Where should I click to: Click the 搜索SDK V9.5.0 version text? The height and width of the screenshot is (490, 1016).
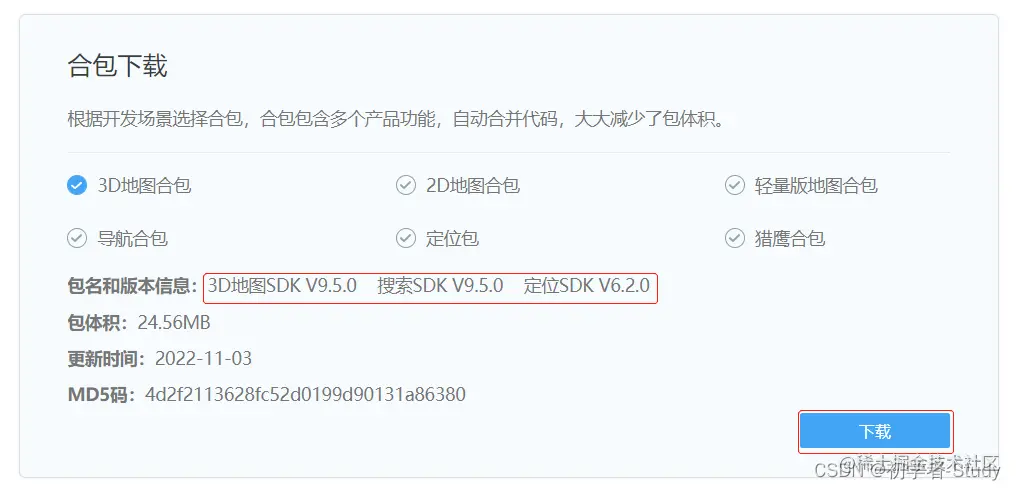coord(441,286)
